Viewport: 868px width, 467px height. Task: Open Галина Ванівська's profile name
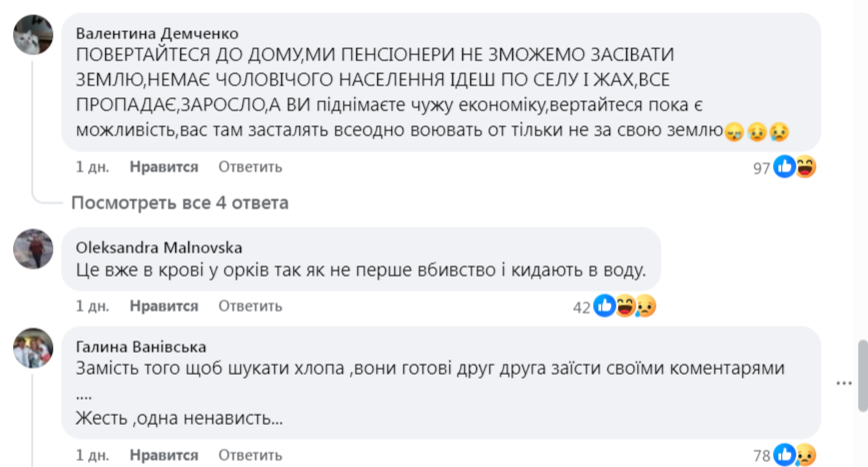click(x=141, y=347)
